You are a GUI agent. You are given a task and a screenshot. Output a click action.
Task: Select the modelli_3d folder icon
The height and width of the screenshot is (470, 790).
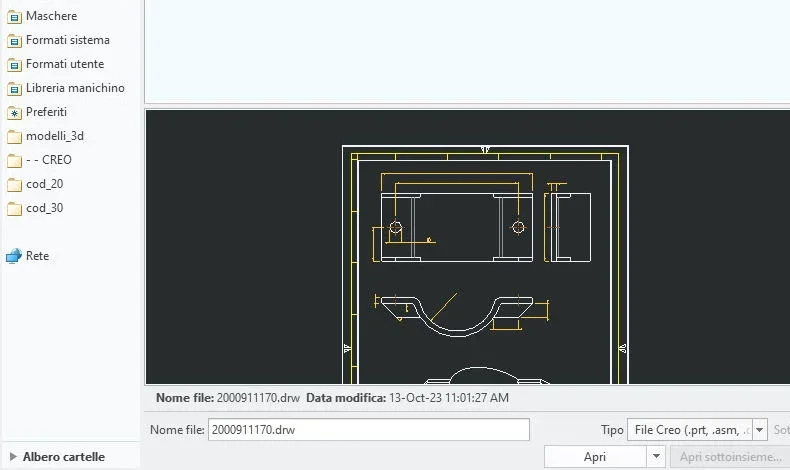[x=14, y=137]
